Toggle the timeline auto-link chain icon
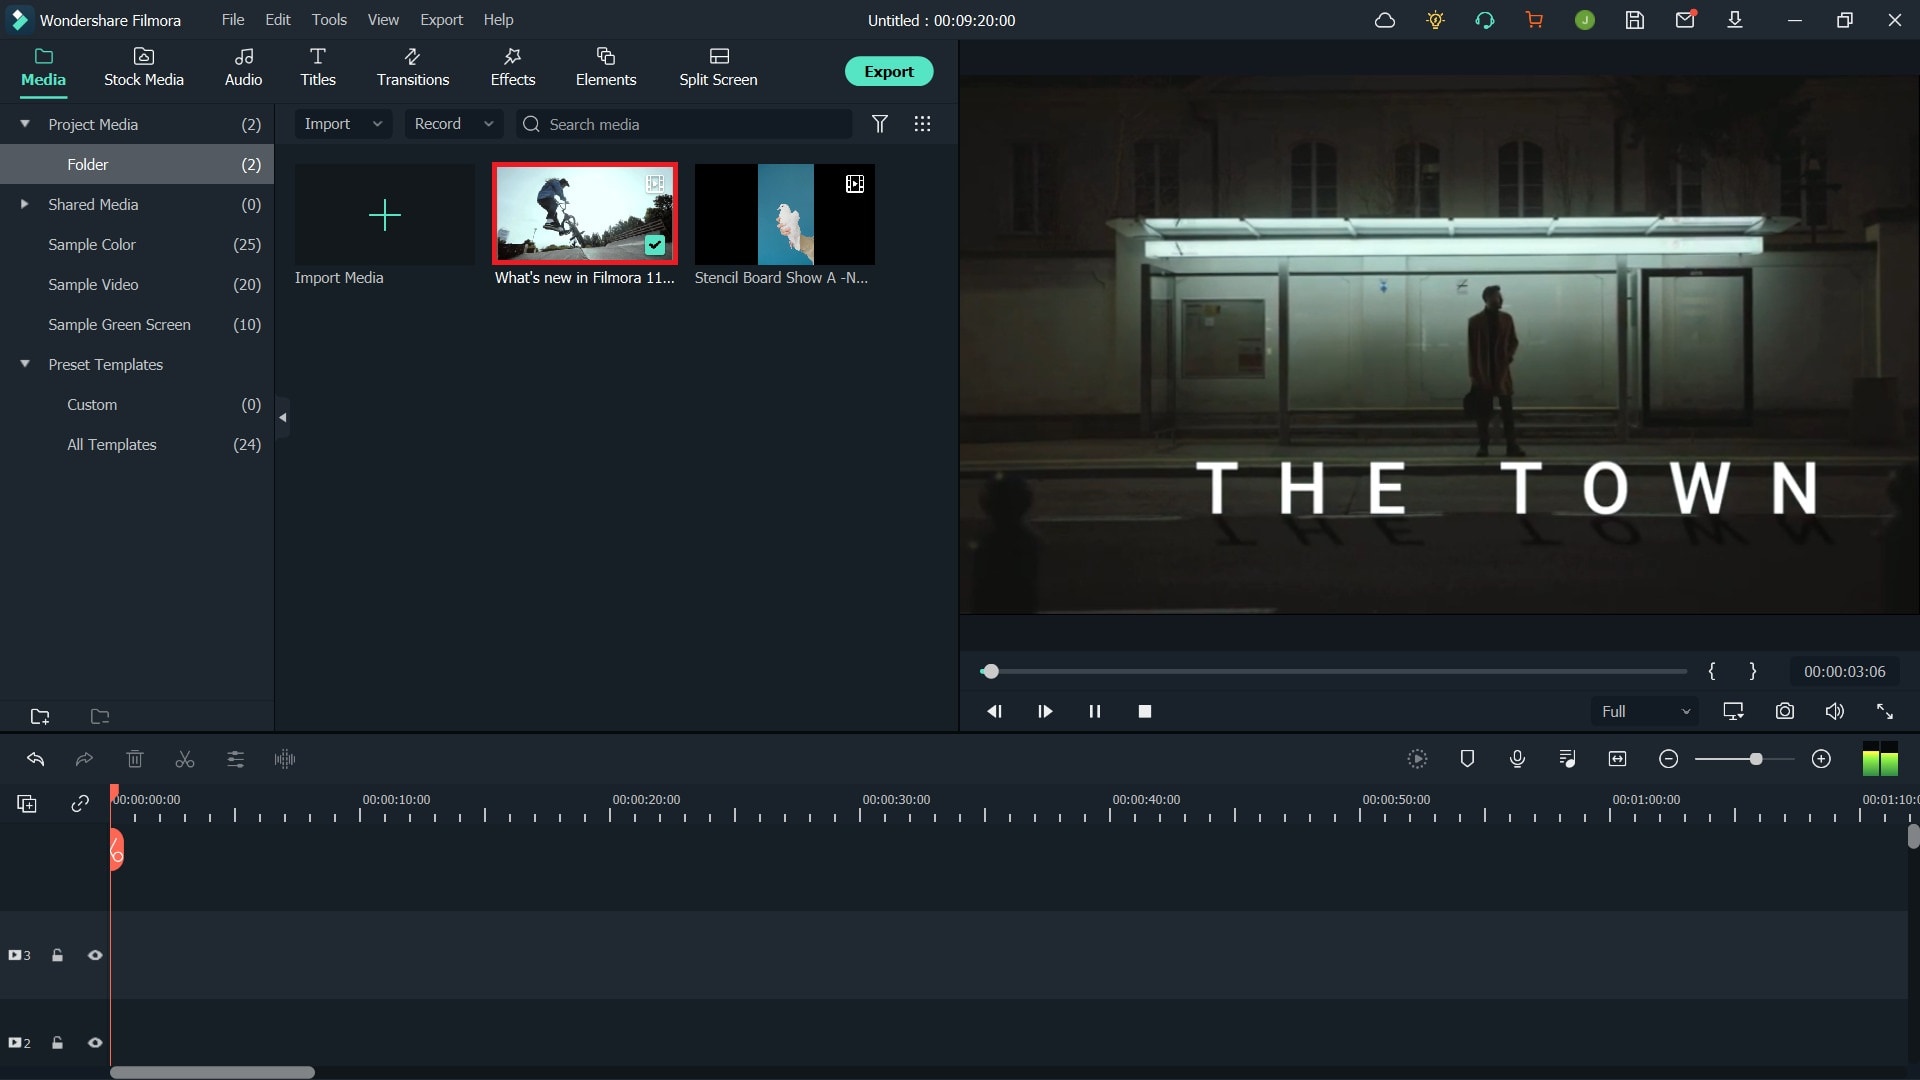Screen dimensions: 1920x1080 click(80, 804)
